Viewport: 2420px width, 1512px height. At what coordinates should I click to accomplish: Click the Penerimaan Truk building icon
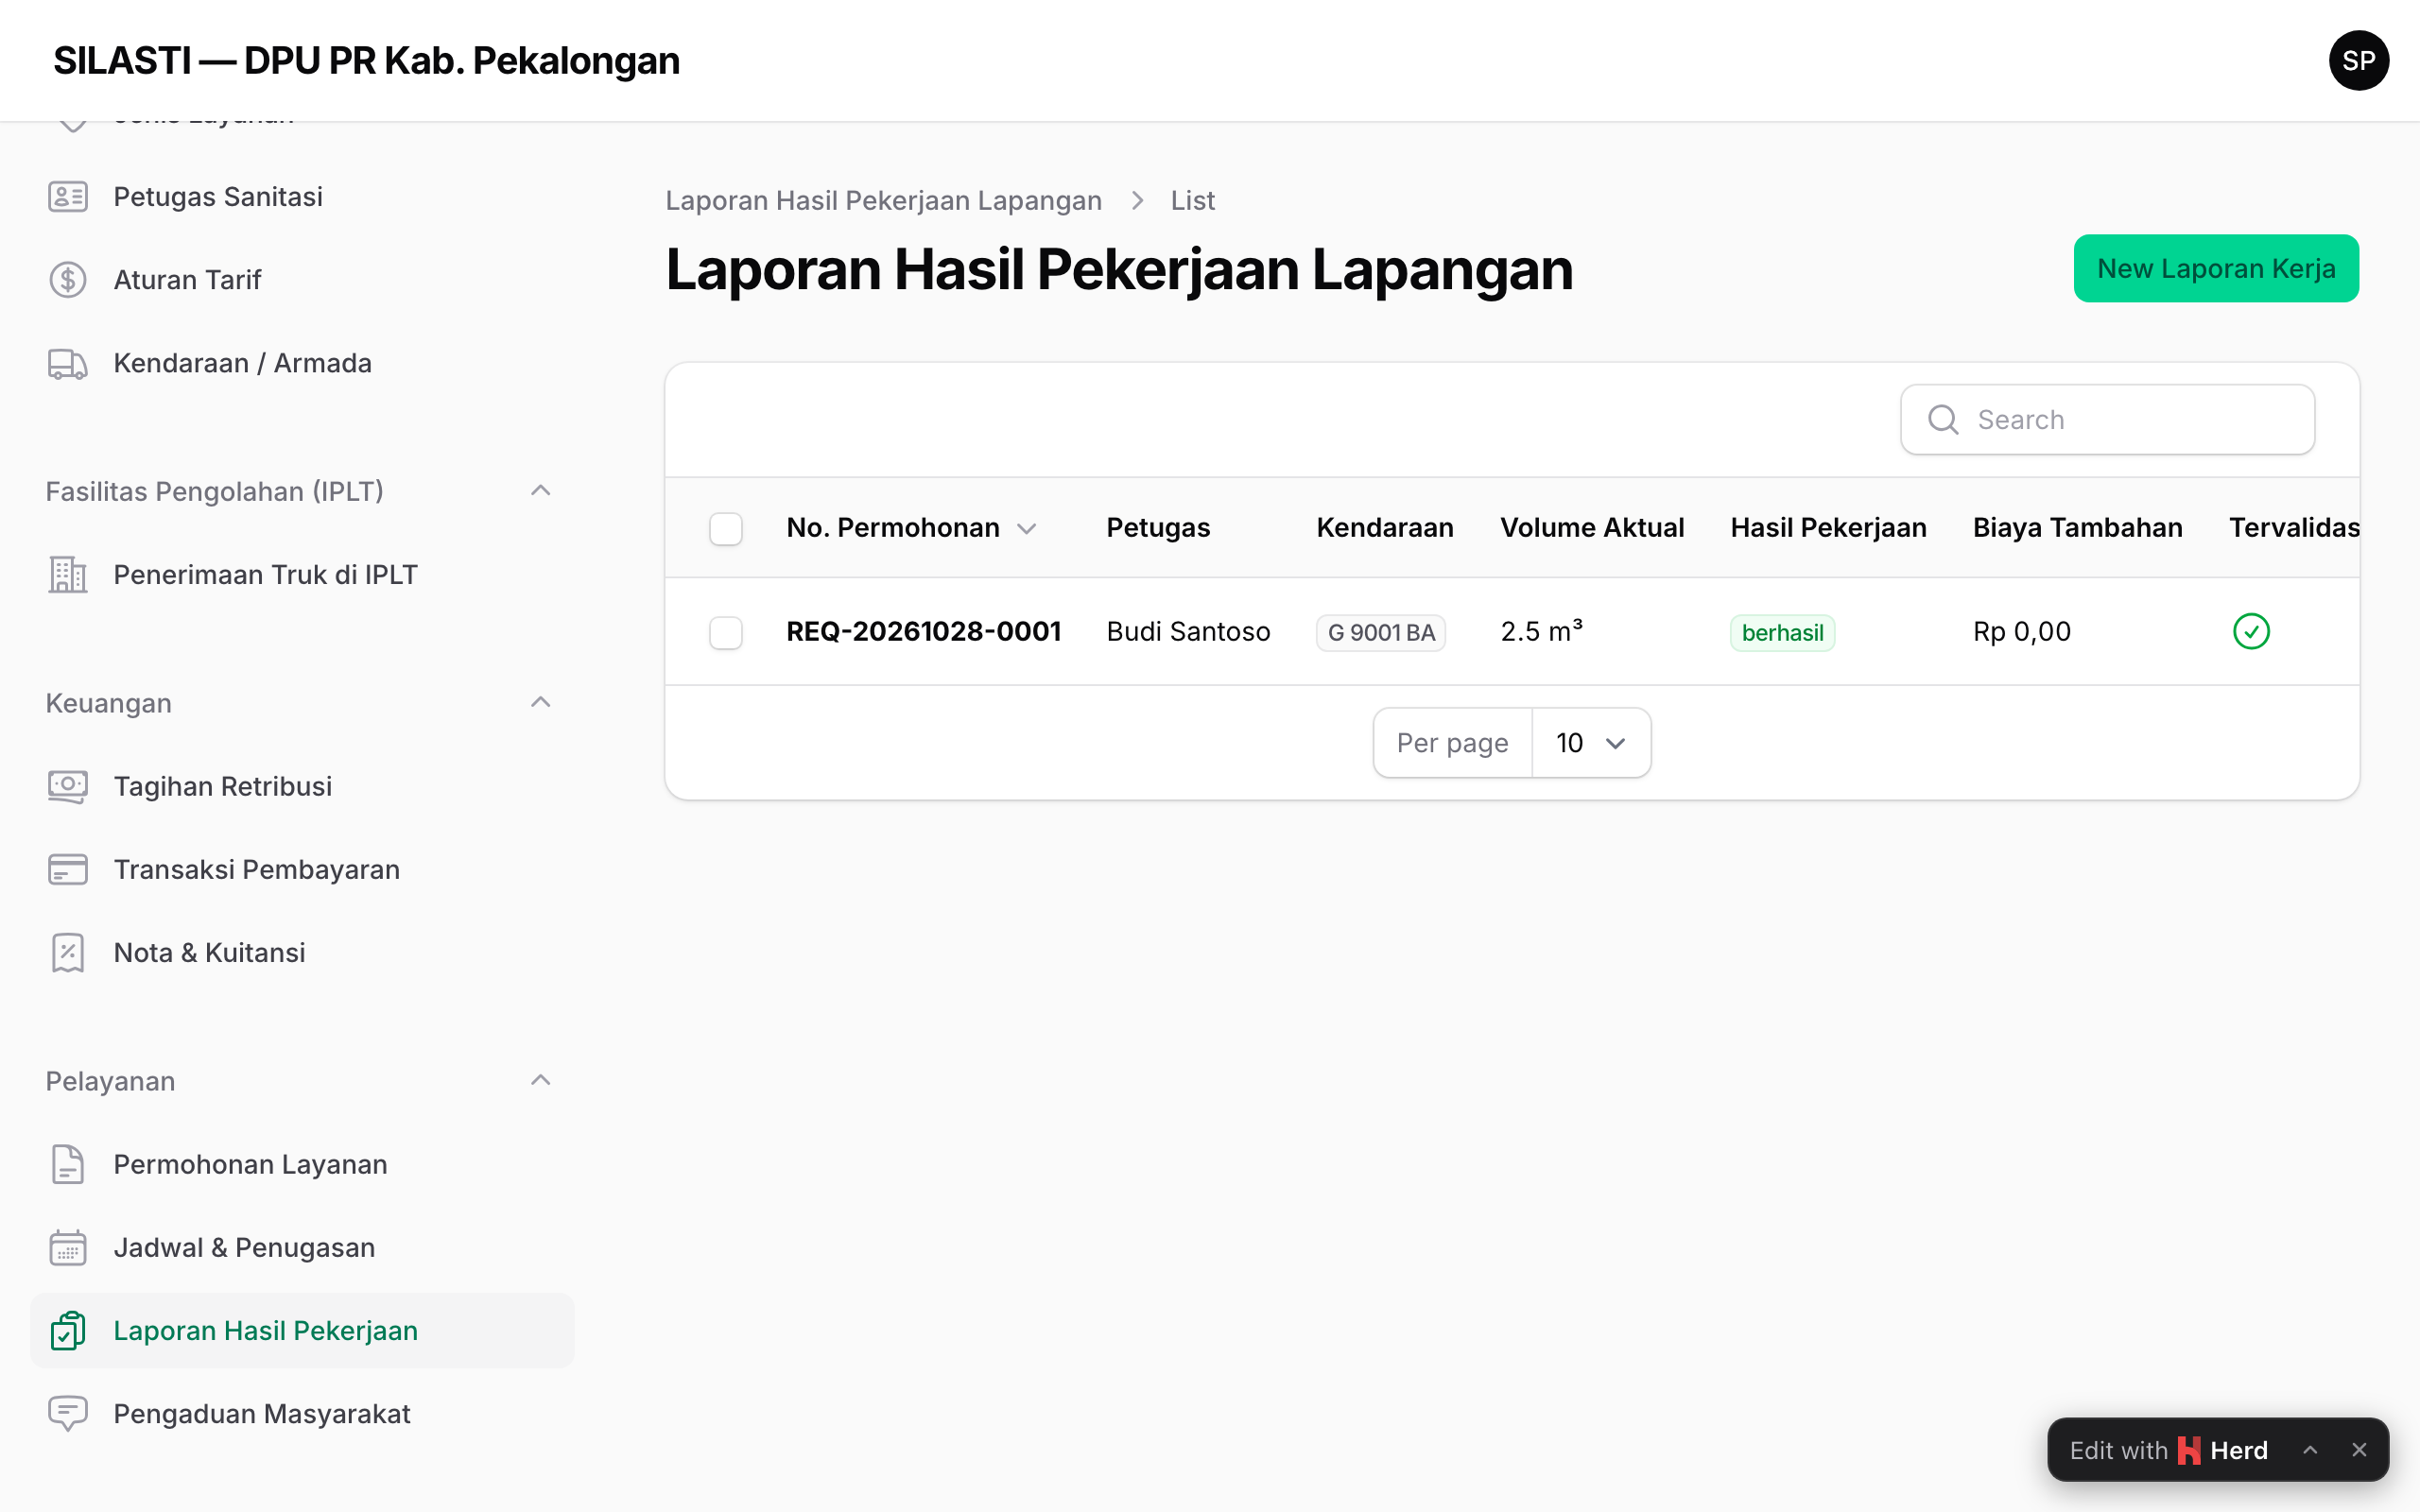click(x=68, y=575)
